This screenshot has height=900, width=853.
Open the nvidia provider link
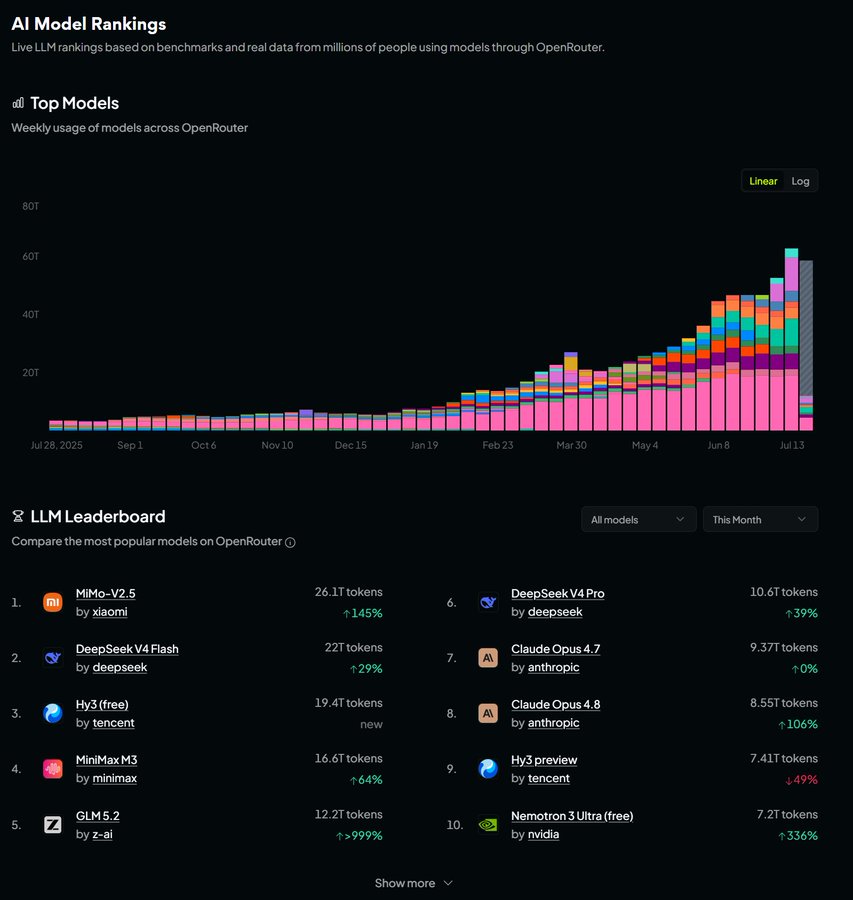point(543,835)
